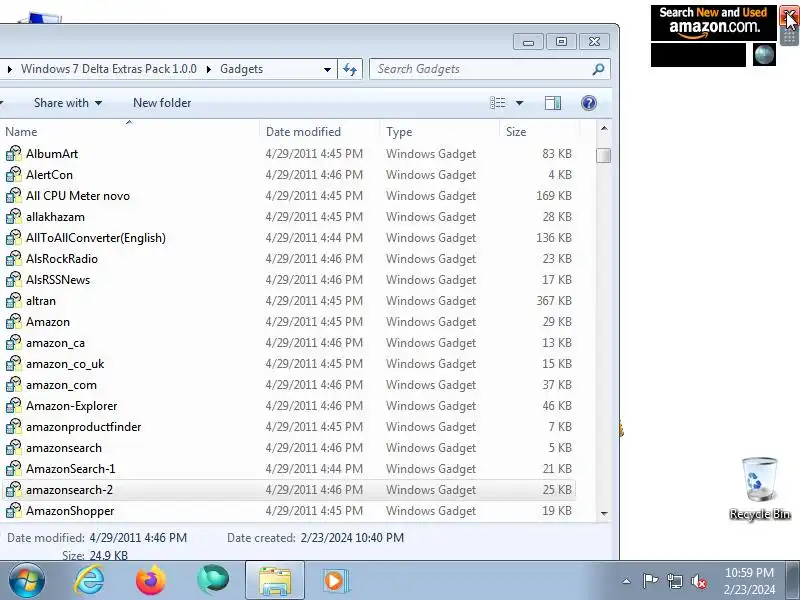The height and width of the screenshot is (600, 800).
Task: Sort files by the Size column
Action: [540, 132]
